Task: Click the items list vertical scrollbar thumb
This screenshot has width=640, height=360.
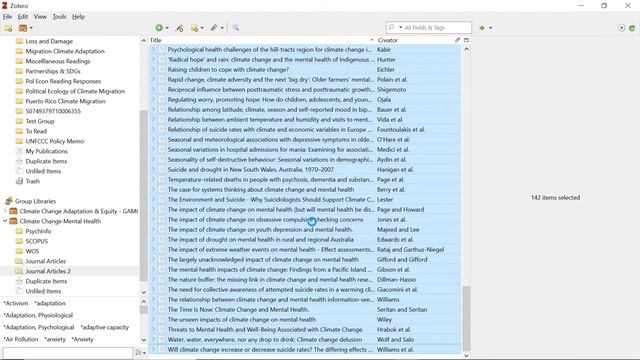Action: tap(466, 318)
